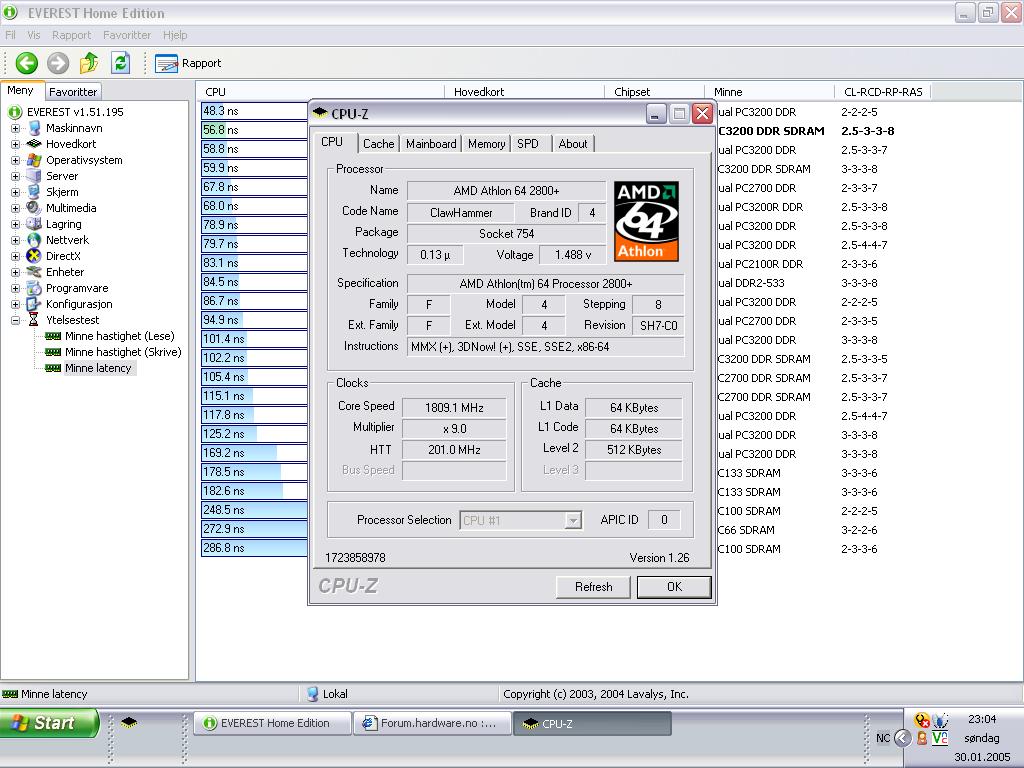This screenshot has width=1024, height=768.
Task: Select the Enheter devices icon
Action: coord(34,272)
